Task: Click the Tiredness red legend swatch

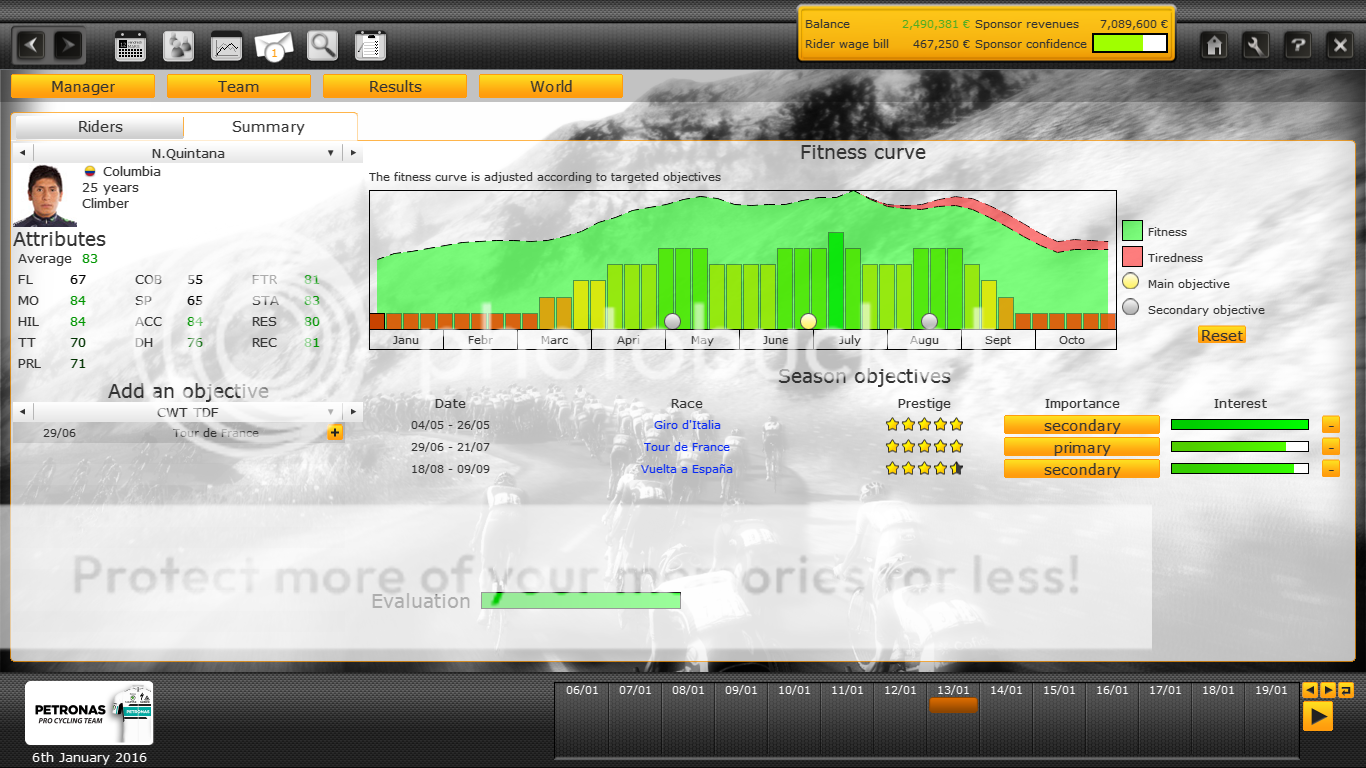Action: pos(1132,257)
